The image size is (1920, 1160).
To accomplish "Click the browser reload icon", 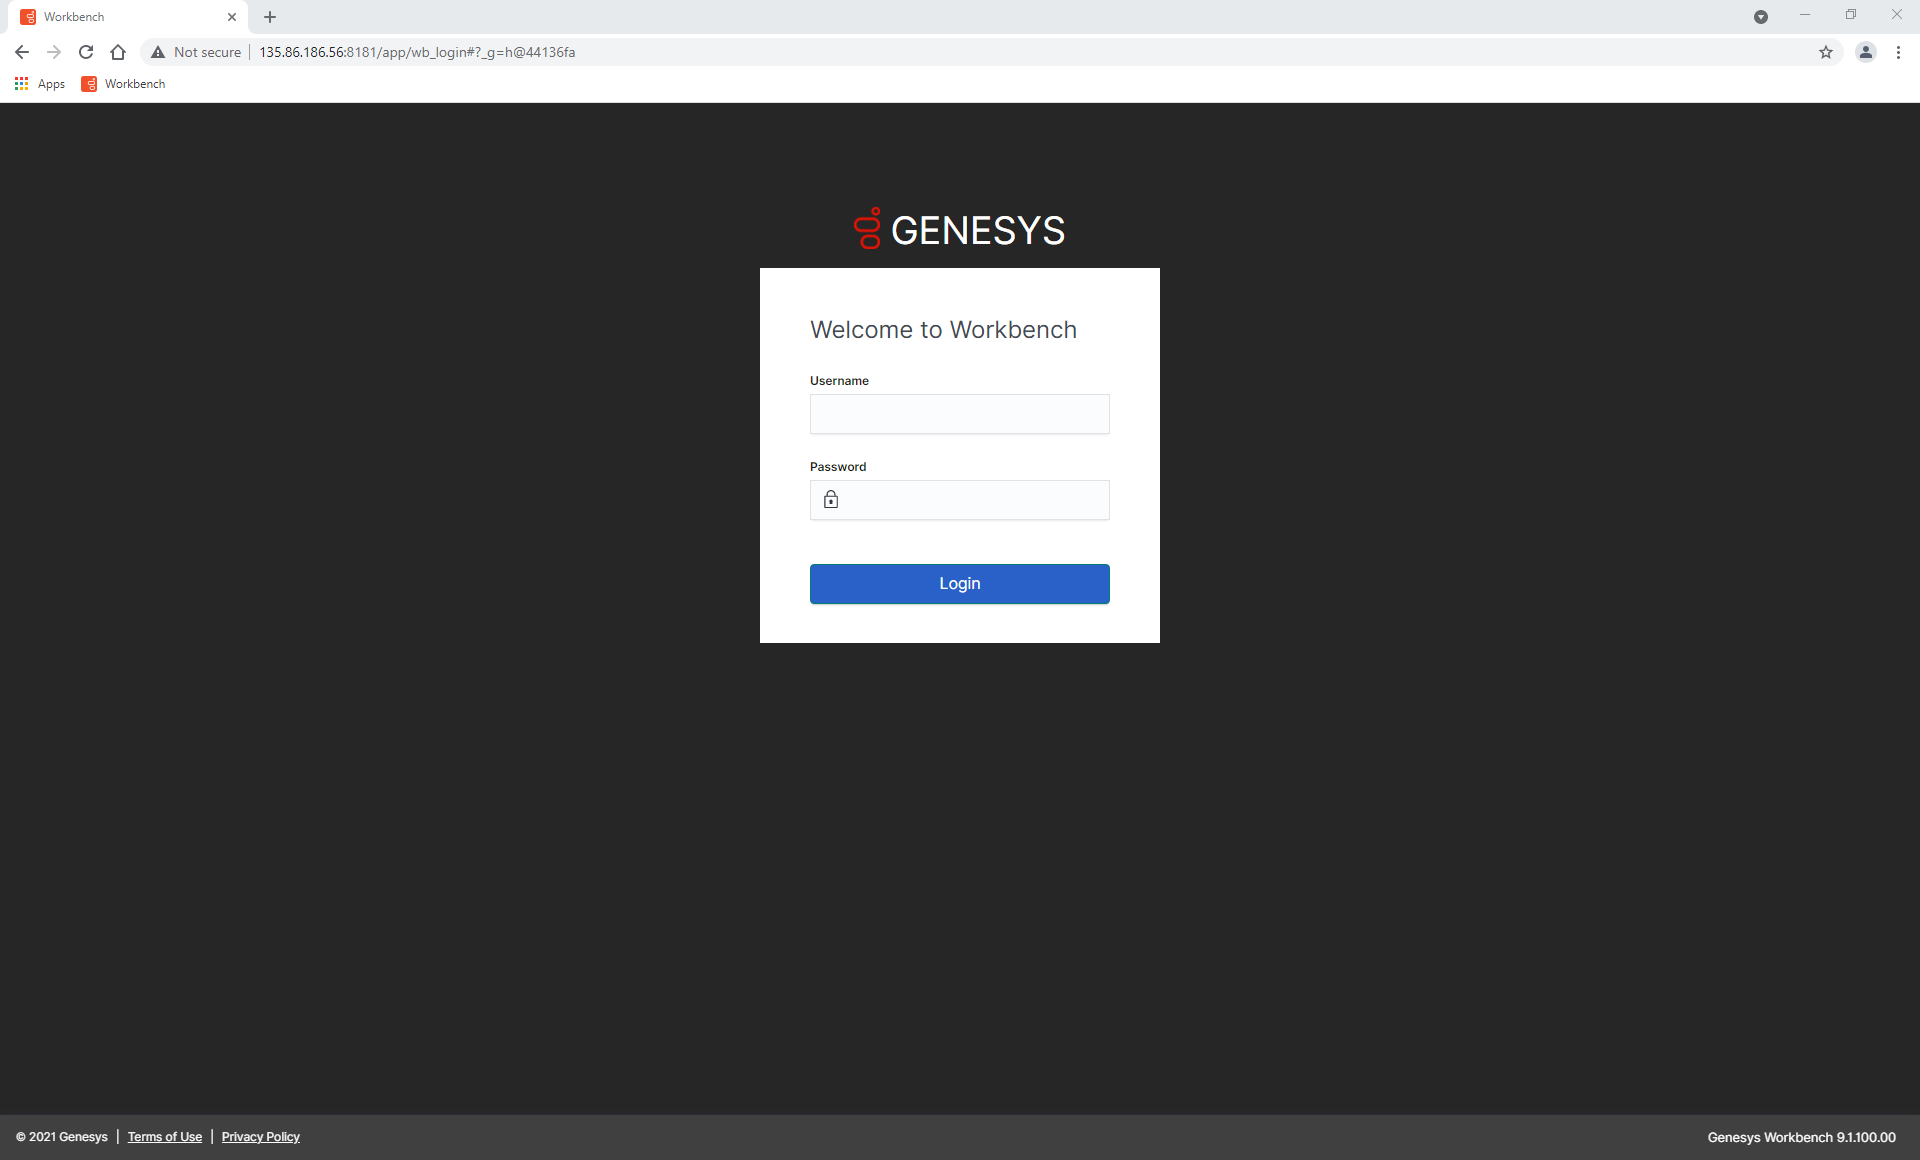I will tap(86, 52).
